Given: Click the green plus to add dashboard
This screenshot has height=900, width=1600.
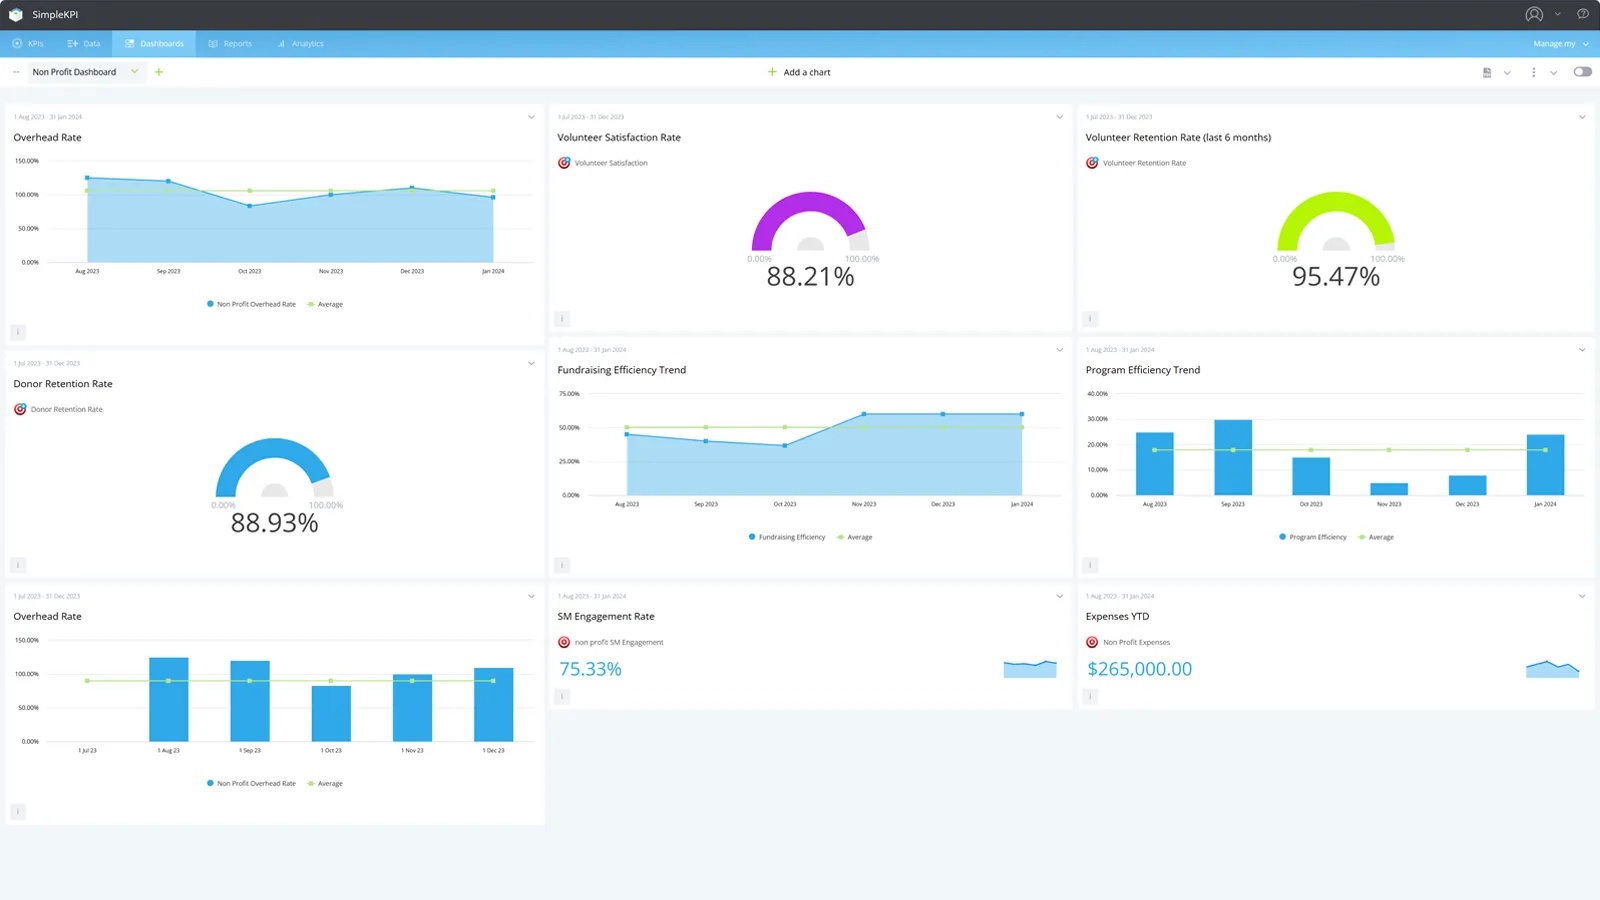Looking at the screenshot, I should pos(159,72).
